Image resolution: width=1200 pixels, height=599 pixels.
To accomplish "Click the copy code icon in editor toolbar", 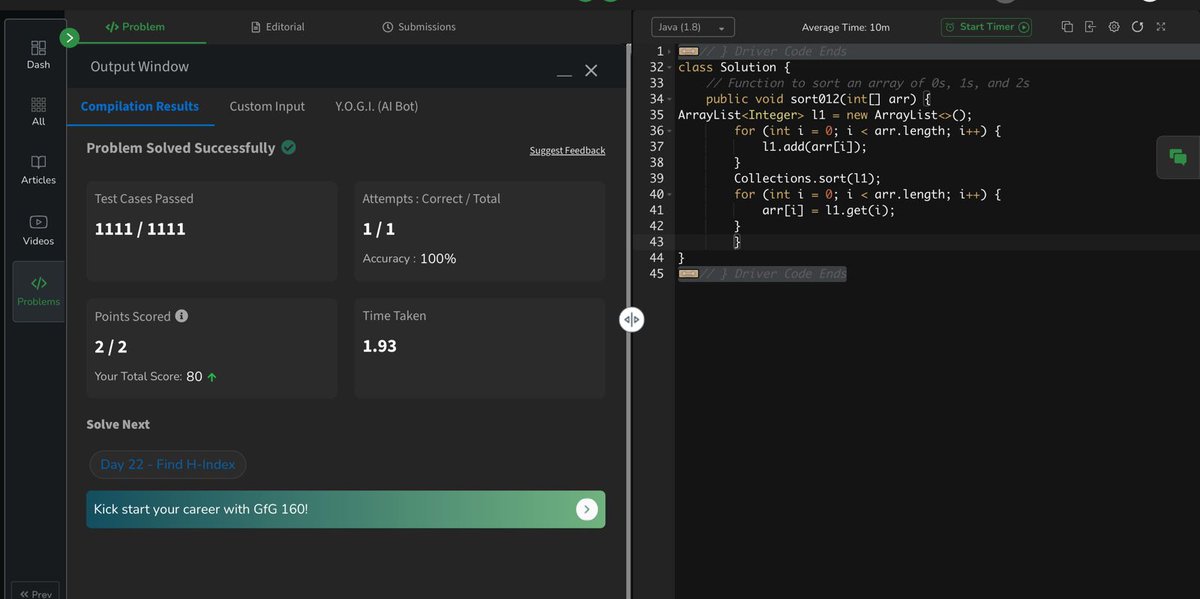I will click(1067, 27).
